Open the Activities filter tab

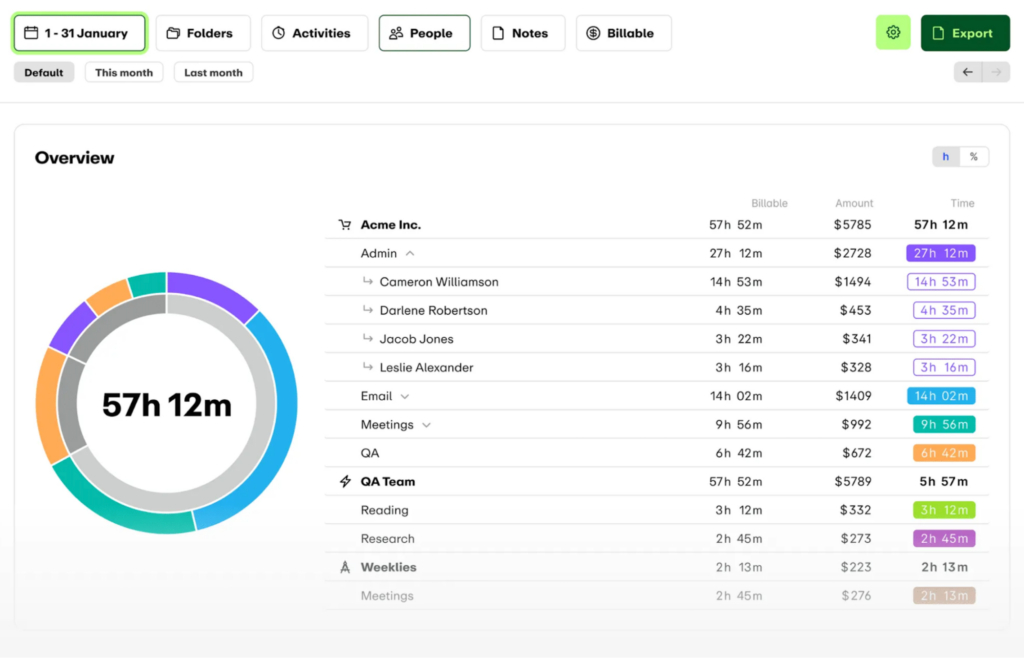pos(314,33)
